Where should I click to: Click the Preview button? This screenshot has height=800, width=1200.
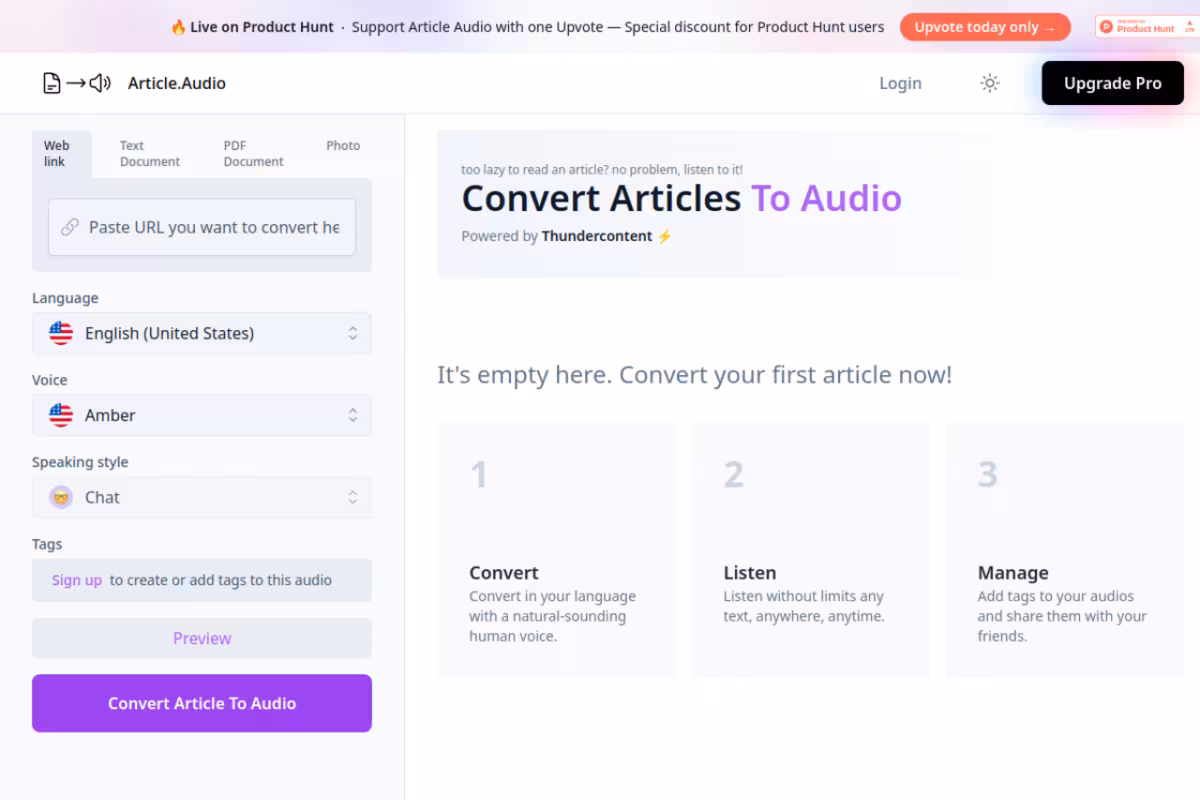tap(202, 638)
